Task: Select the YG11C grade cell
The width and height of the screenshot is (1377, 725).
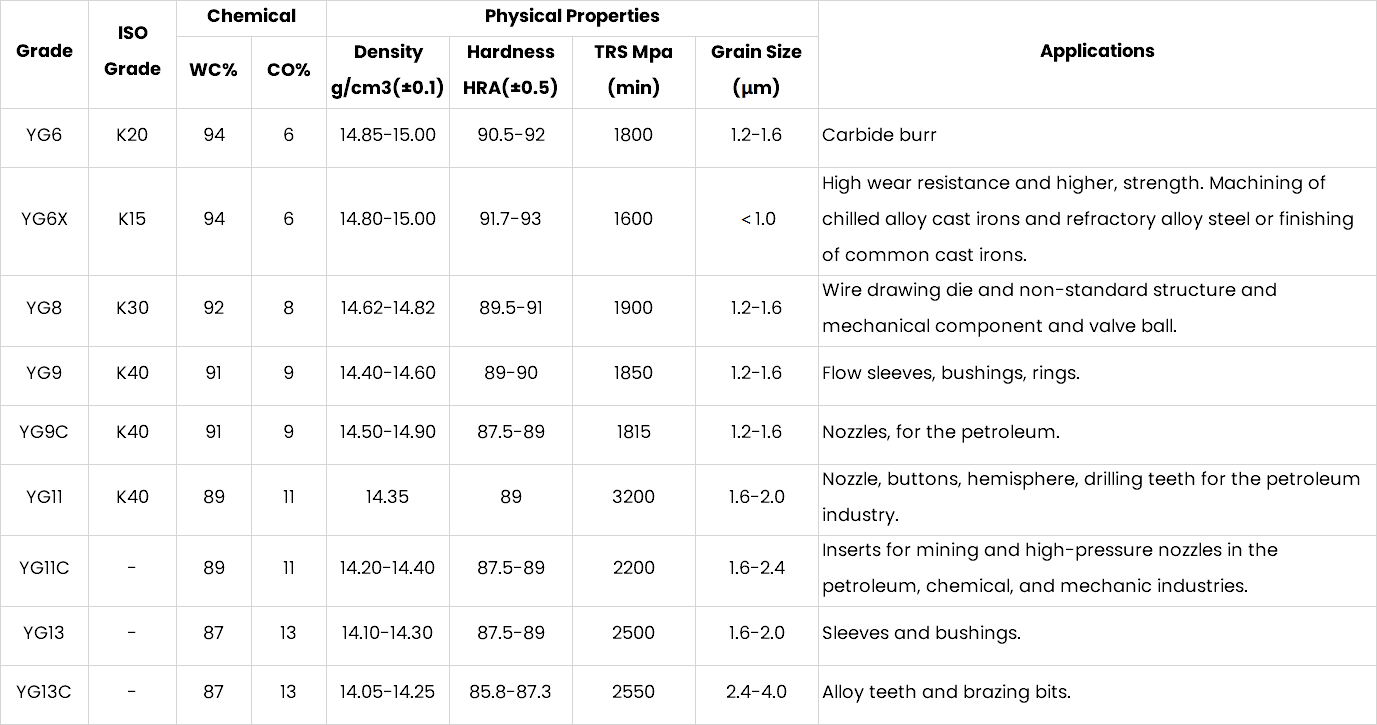Action: [x=44, y=568]
